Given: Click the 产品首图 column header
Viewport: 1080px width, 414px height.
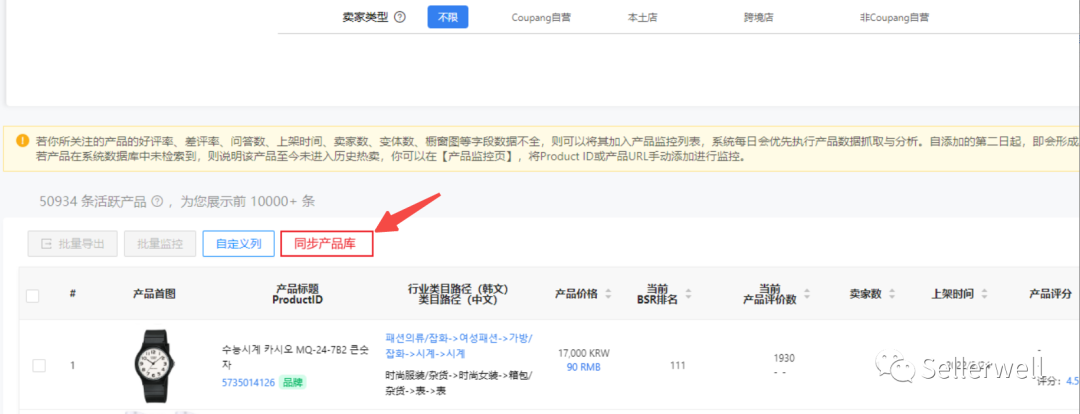Looking at the screenshot, I should click(x=154, y=294).
